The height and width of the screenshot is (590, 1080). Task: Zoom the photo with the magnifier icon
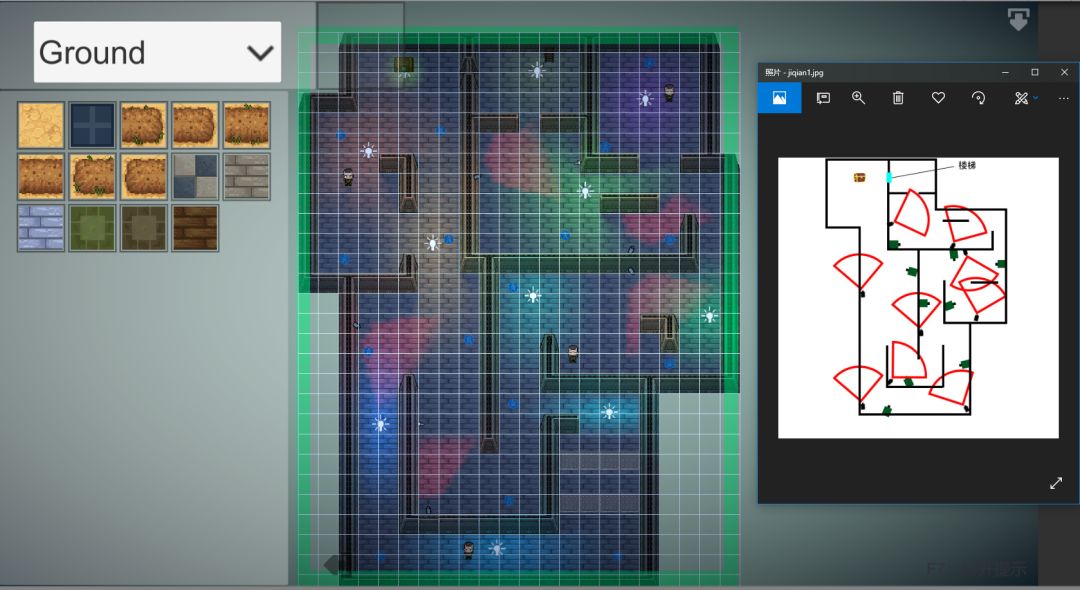click(x=858, y=98)
